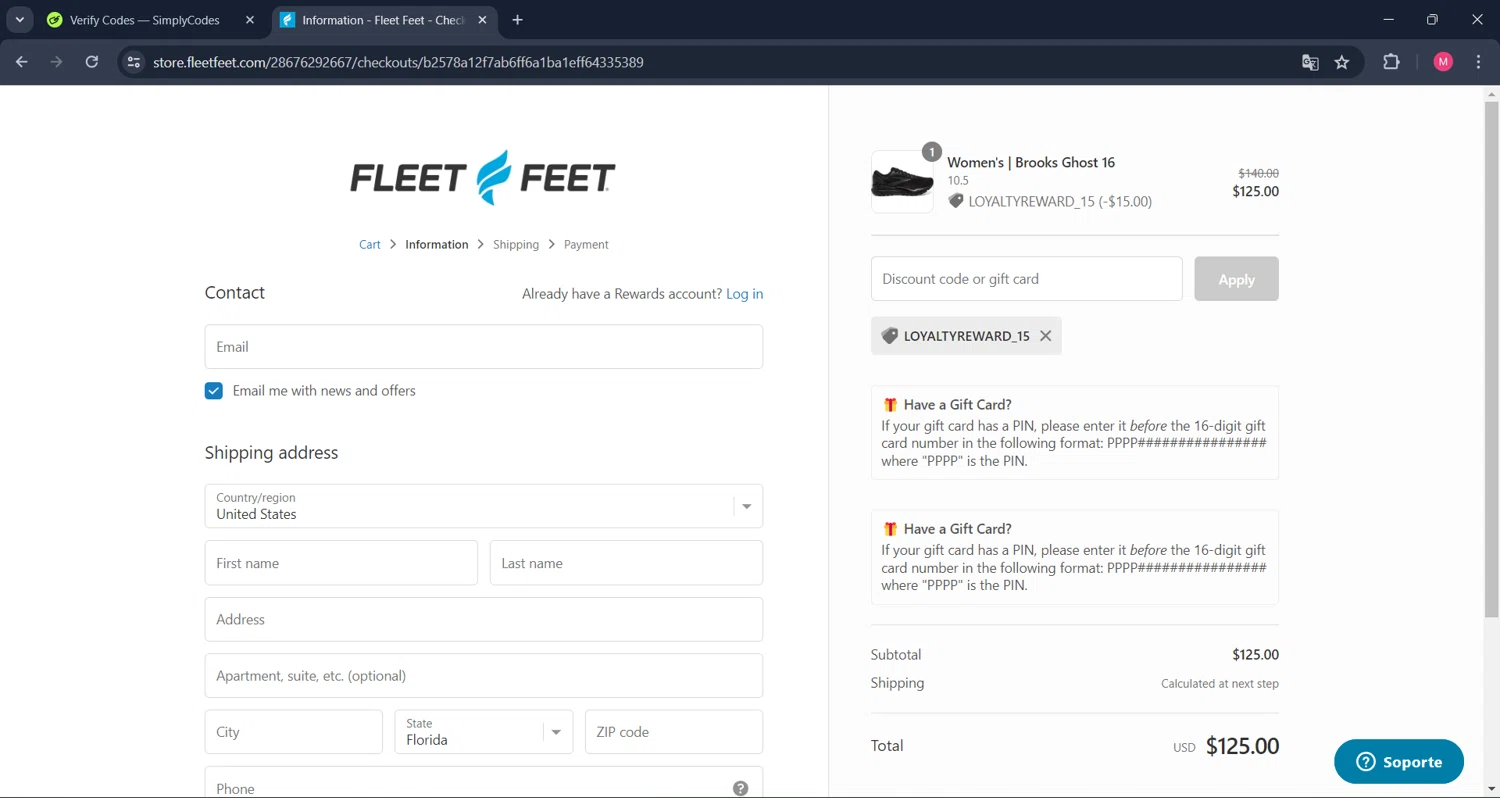Uncheck Email me with news and offers
The image size is (1500, 798).
[x=214, y=391]
